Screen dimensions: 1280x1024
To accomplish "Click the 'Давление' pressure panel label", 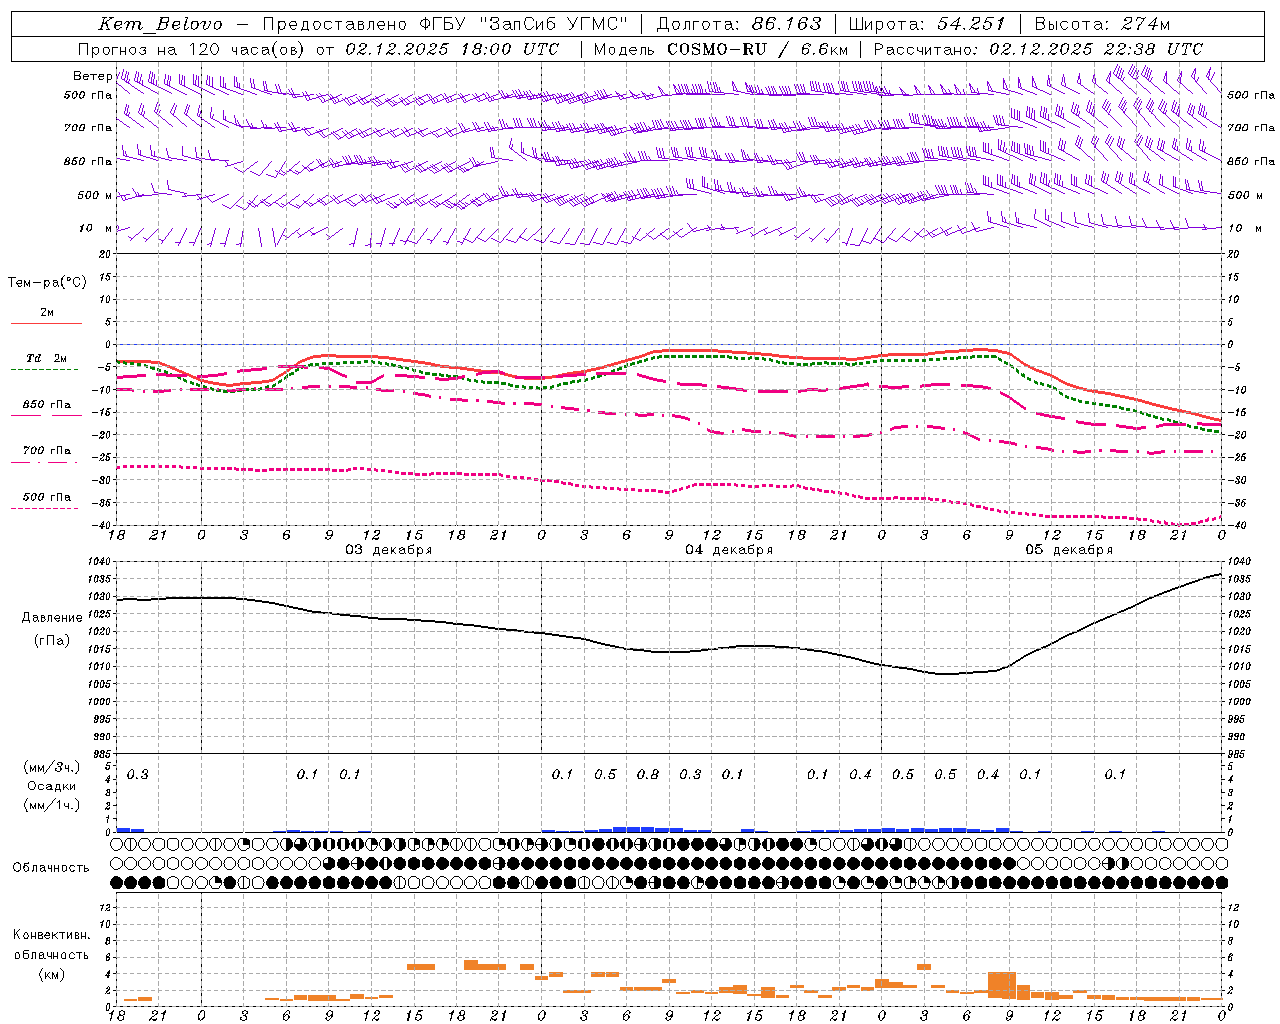I will pos(52,618).
